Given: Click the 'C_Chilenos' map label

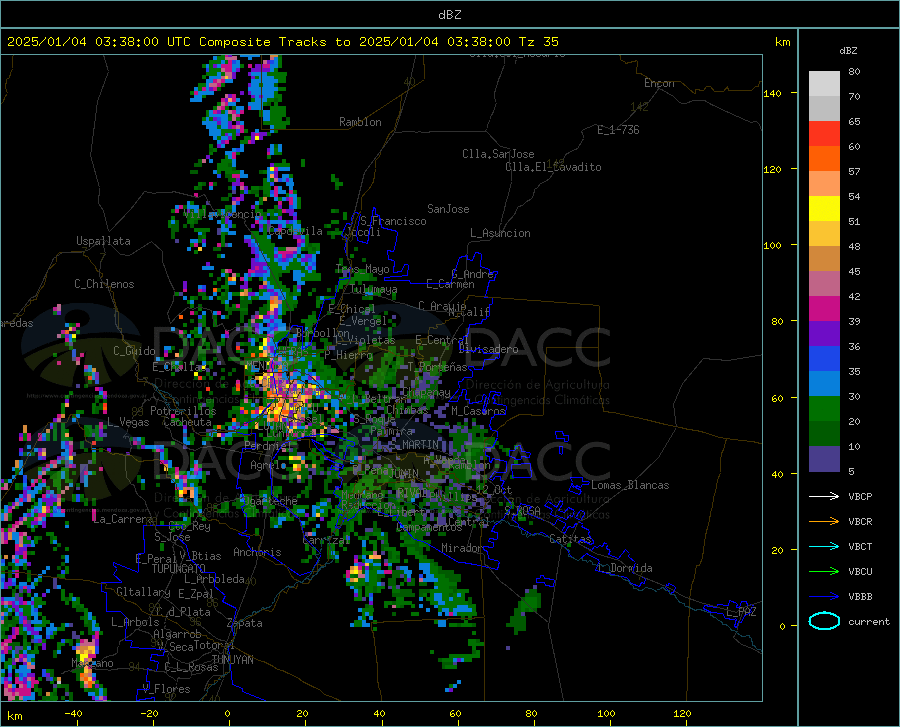Looking at the screenshot, I should tap(104, 284).
